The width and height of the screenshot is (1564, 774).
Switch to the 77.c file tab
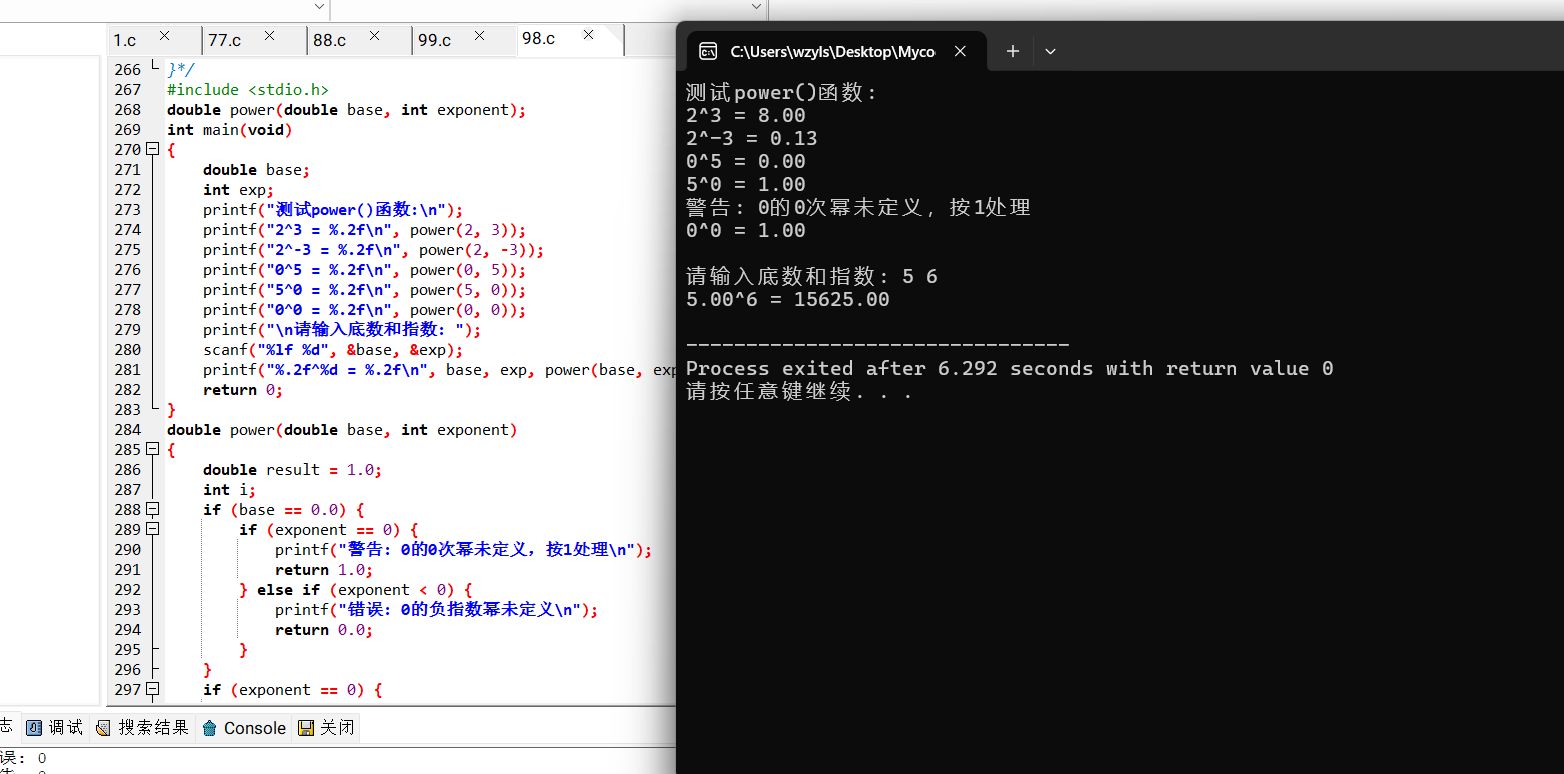click(x=224, y=40)
